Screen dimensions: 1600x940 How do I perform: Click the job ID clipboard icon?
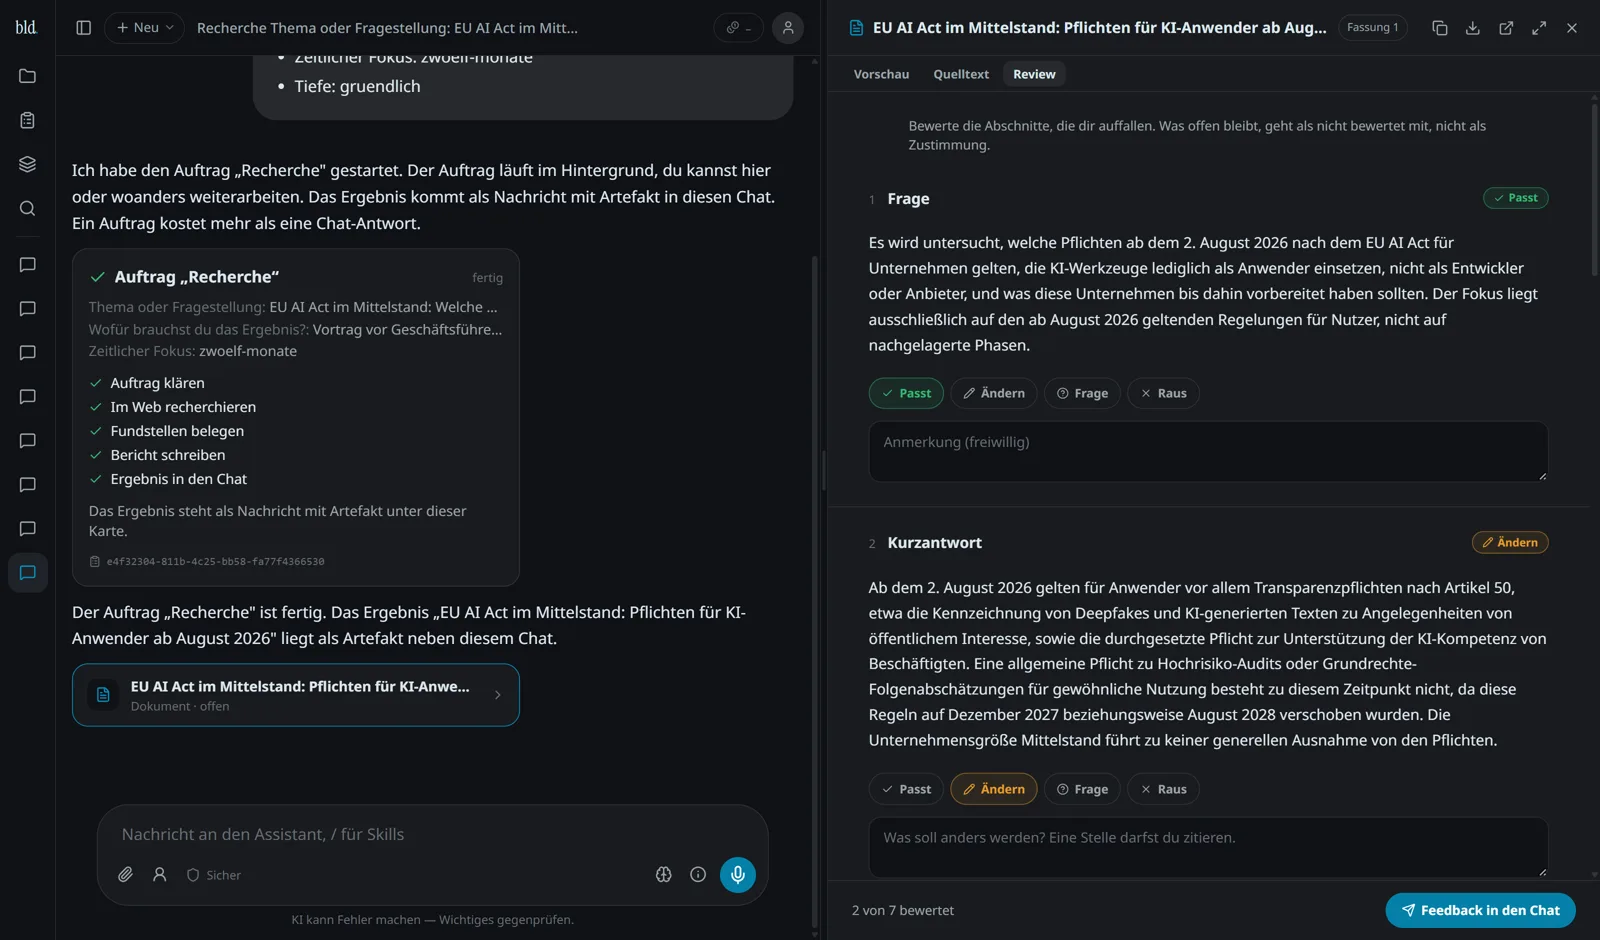tap(95, 562)
